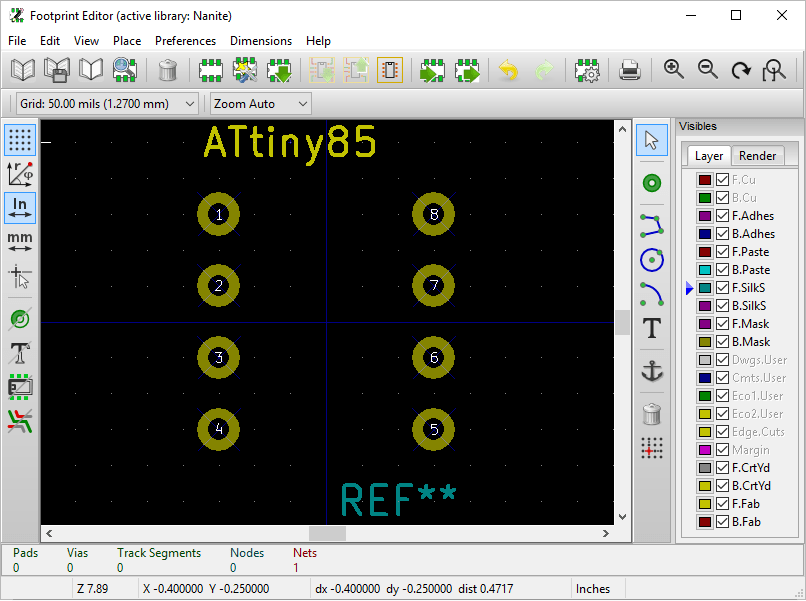This screenshot has height=601, width=806.
Task: Click the horizontal scrollbar right arrow
Action: (x=607, y=534)
